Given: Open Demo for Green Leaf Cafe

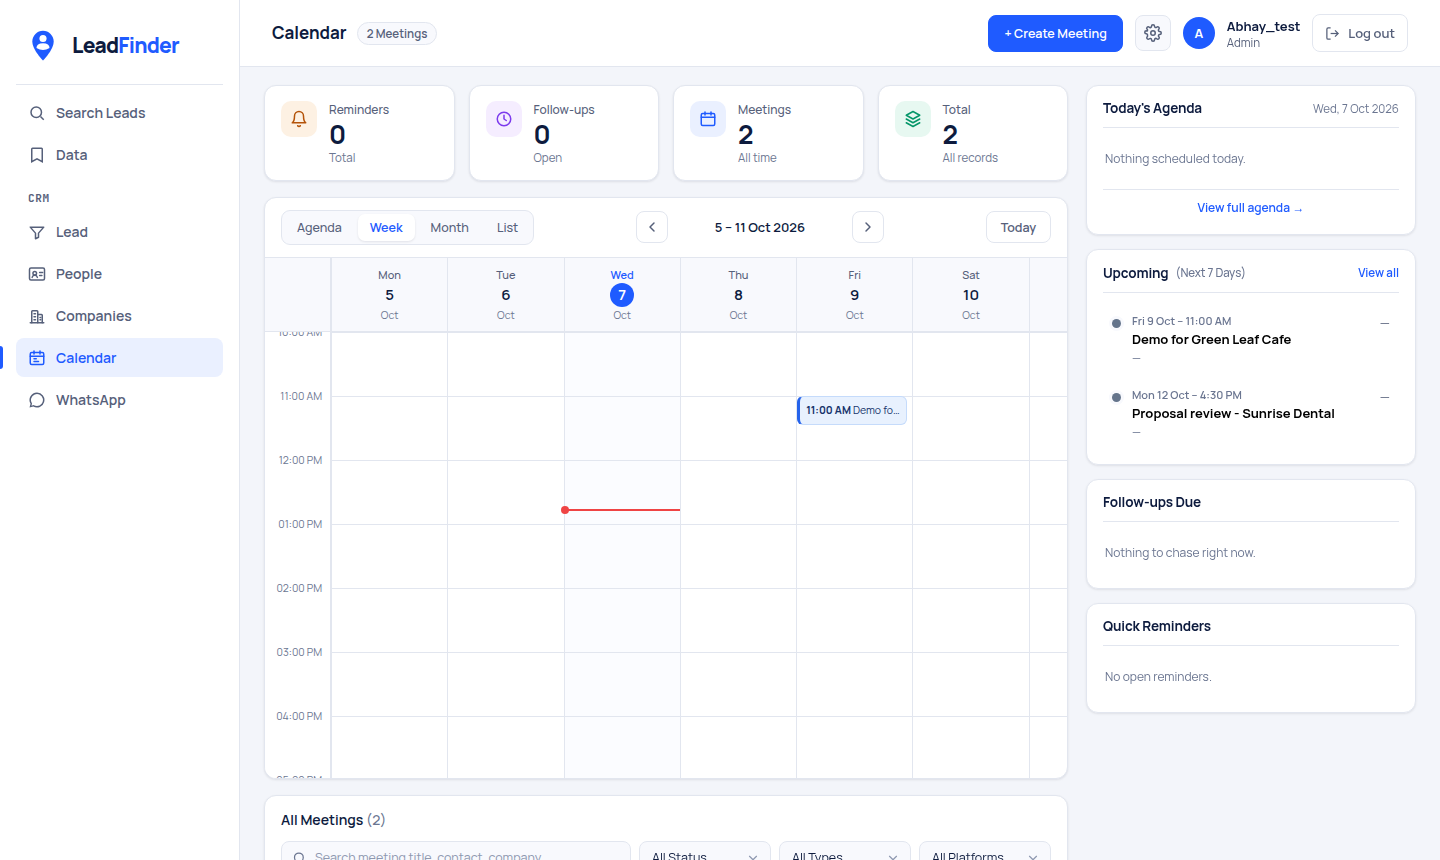Looking at the screenshot, I should click(x=1211, y=340).
